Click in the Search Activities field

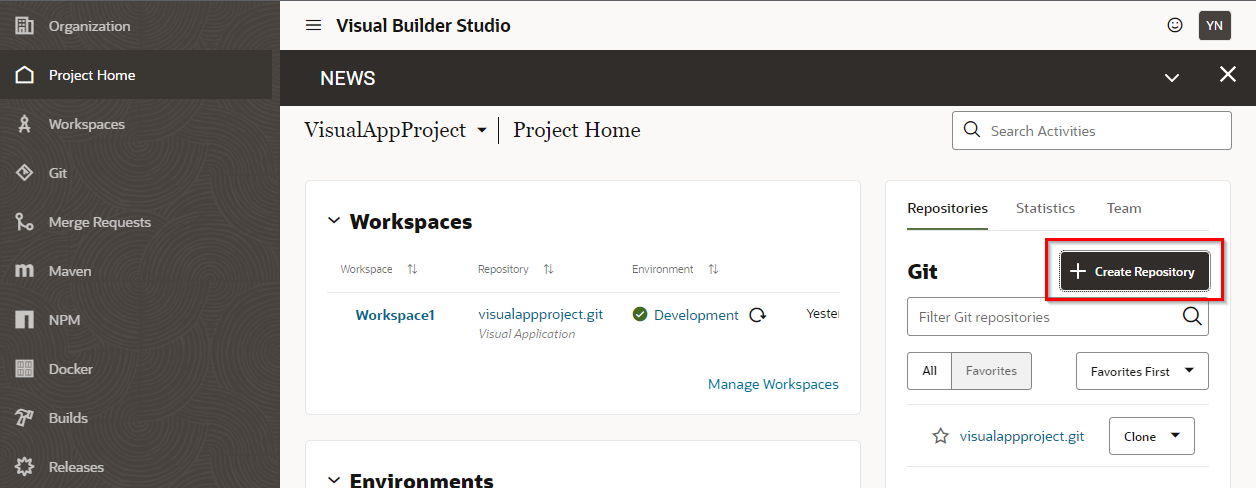click(x=1100, y=131)
